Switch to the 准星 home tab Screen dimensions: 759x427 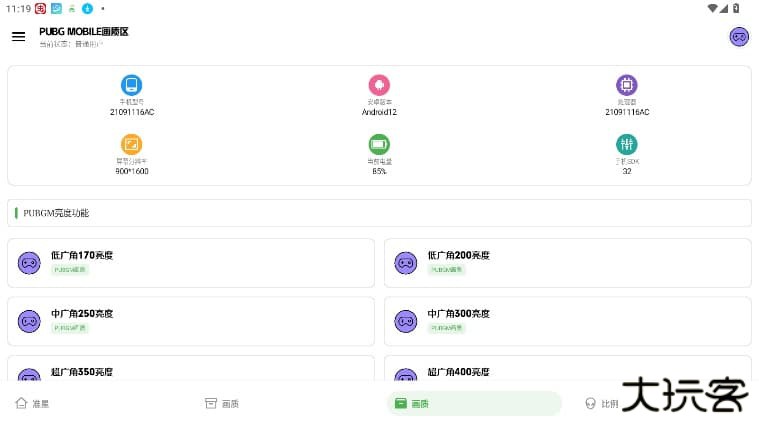32,404
